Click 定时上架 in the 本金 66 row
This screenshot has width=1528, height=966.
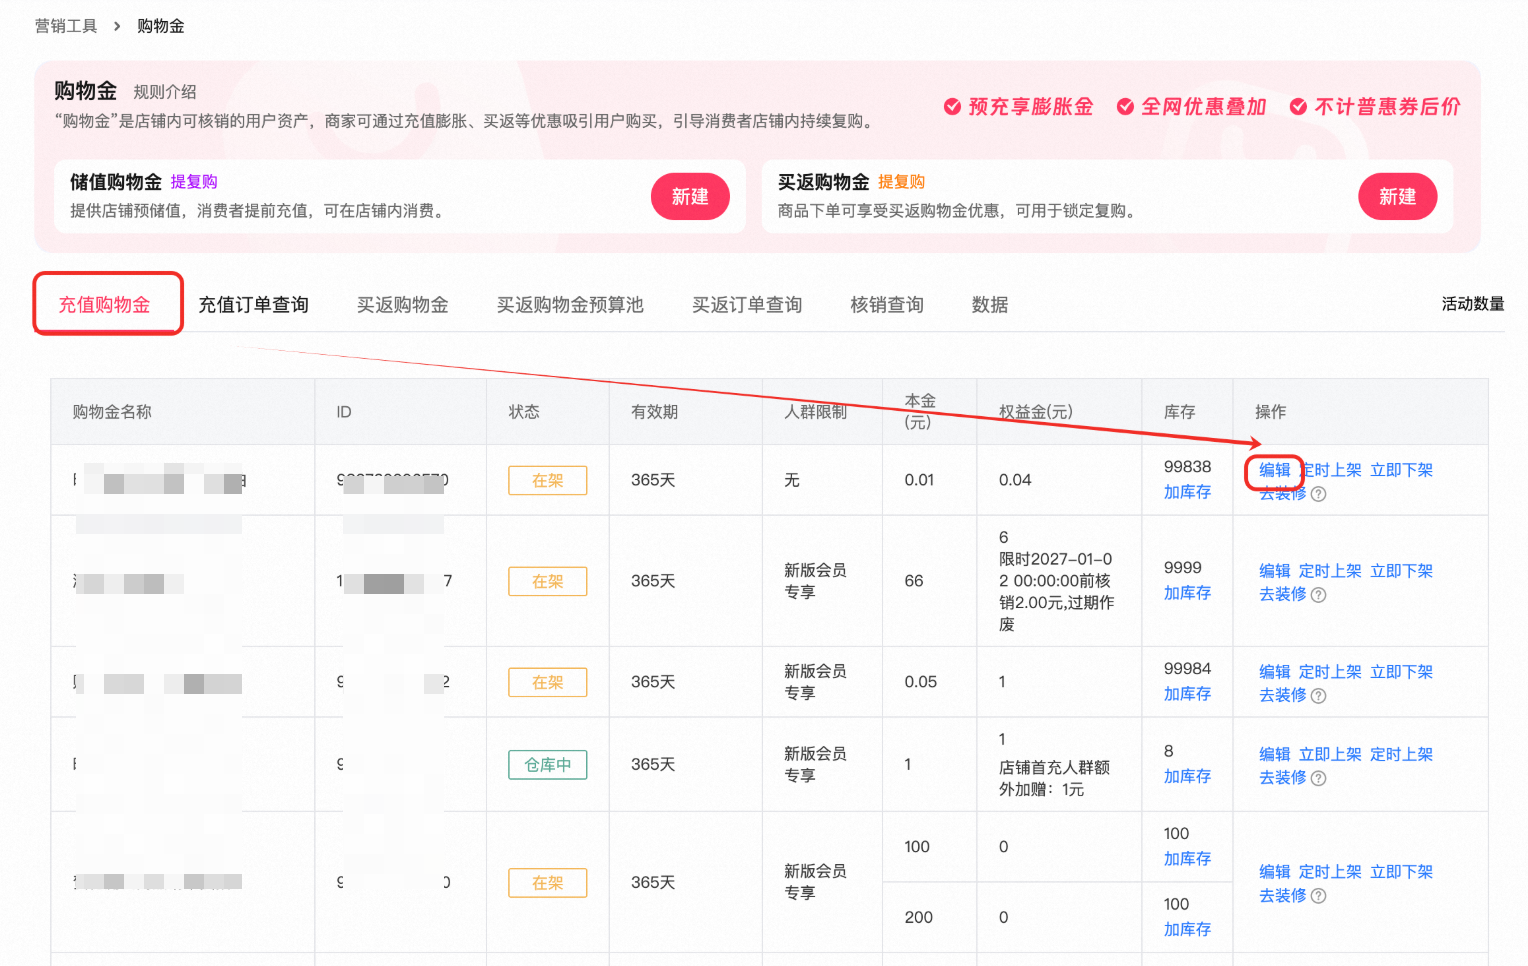click(x=1330, y=571)
